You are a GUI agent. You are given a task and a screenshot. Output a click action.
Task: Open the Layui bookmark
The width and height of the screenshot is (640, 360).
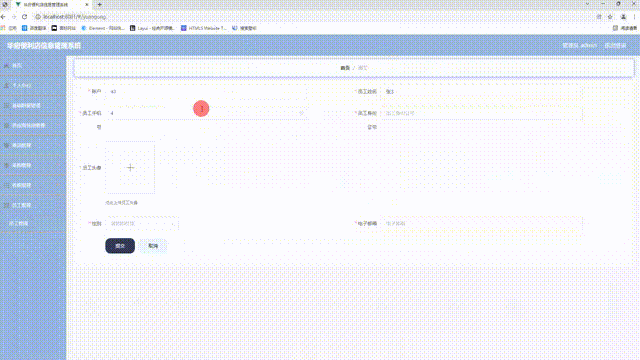(152, 28)
